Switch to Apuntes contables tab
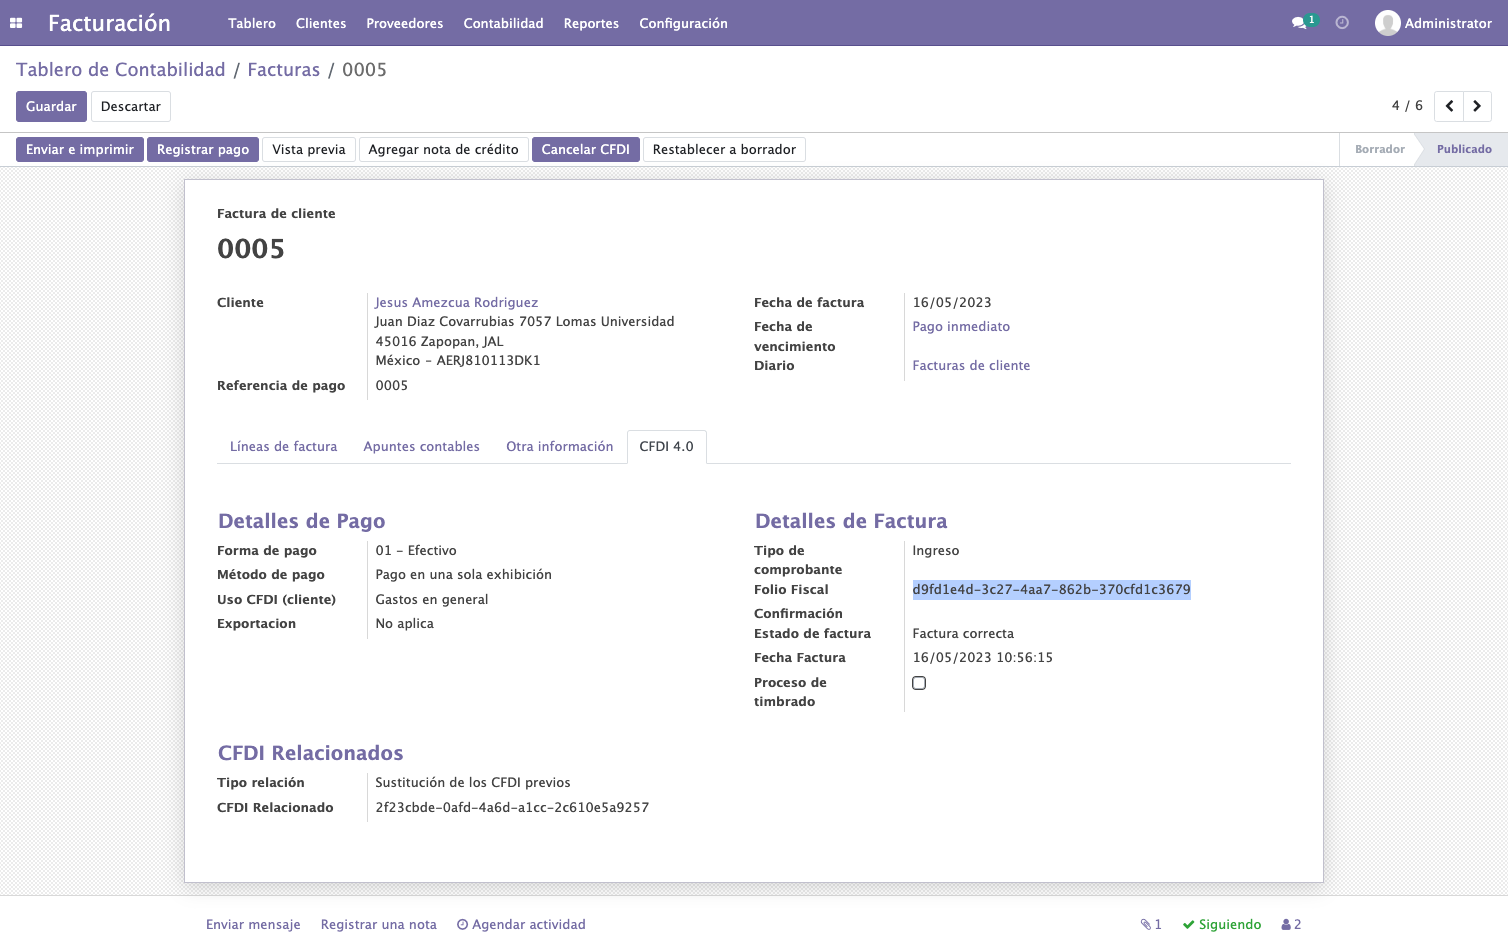 tap(422, 447)
